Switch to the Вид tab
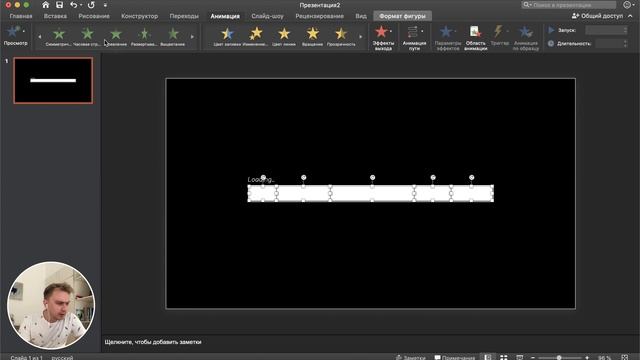This screenshot has height=360, width=640. (x=361, y=16)
